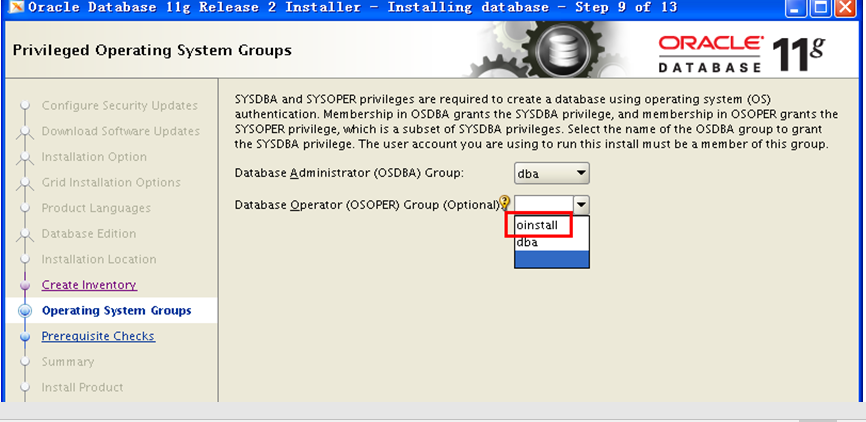This screenshot has height=422, width=866.
Task: Open the OSDBA group dropdown showing dba
Action: click(552, 173)
